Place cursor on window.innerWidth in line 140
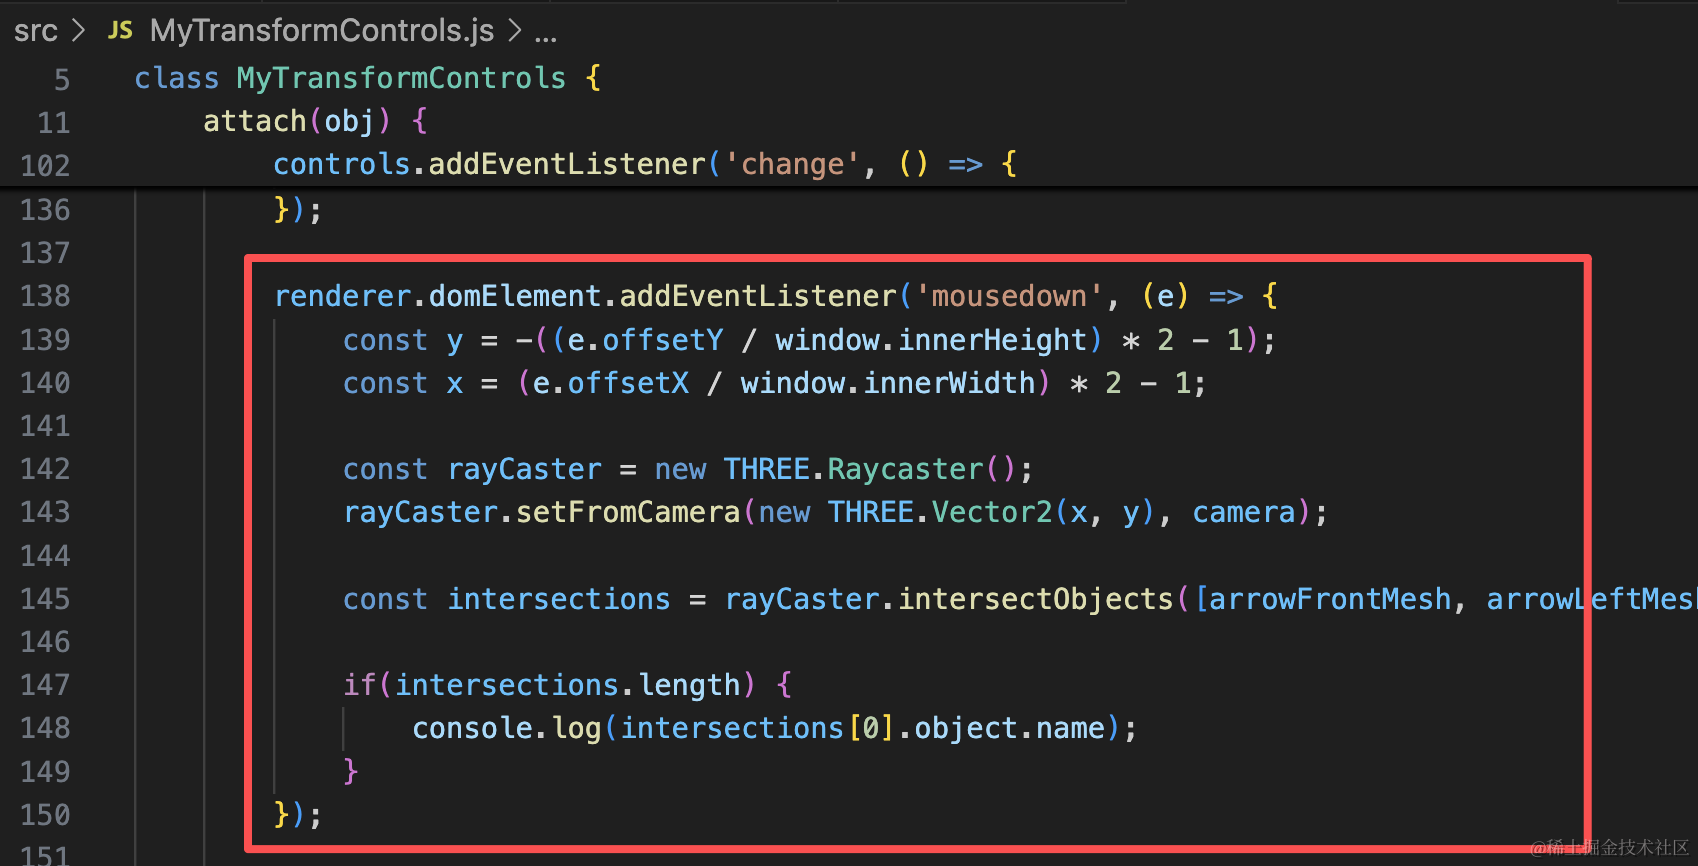 [x=888, y=383]
